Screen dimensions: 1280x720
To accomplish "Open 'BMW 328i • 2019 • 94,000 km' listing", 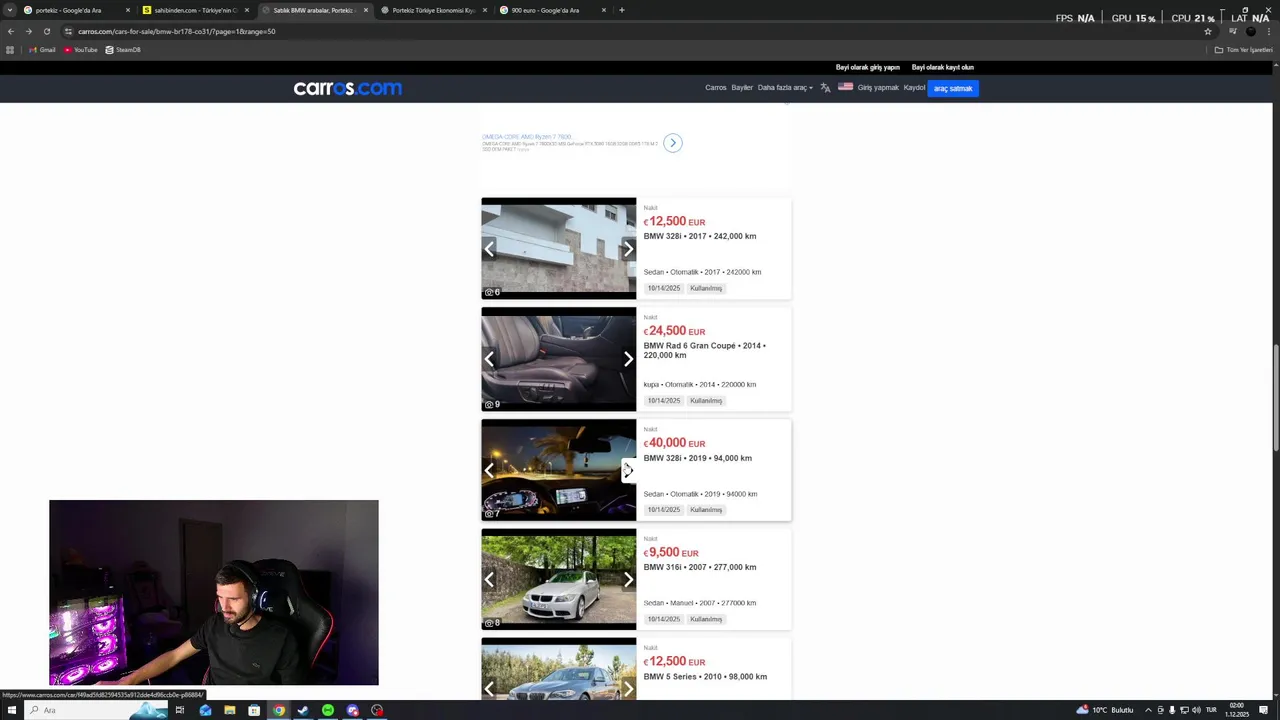I will point(697,458).
